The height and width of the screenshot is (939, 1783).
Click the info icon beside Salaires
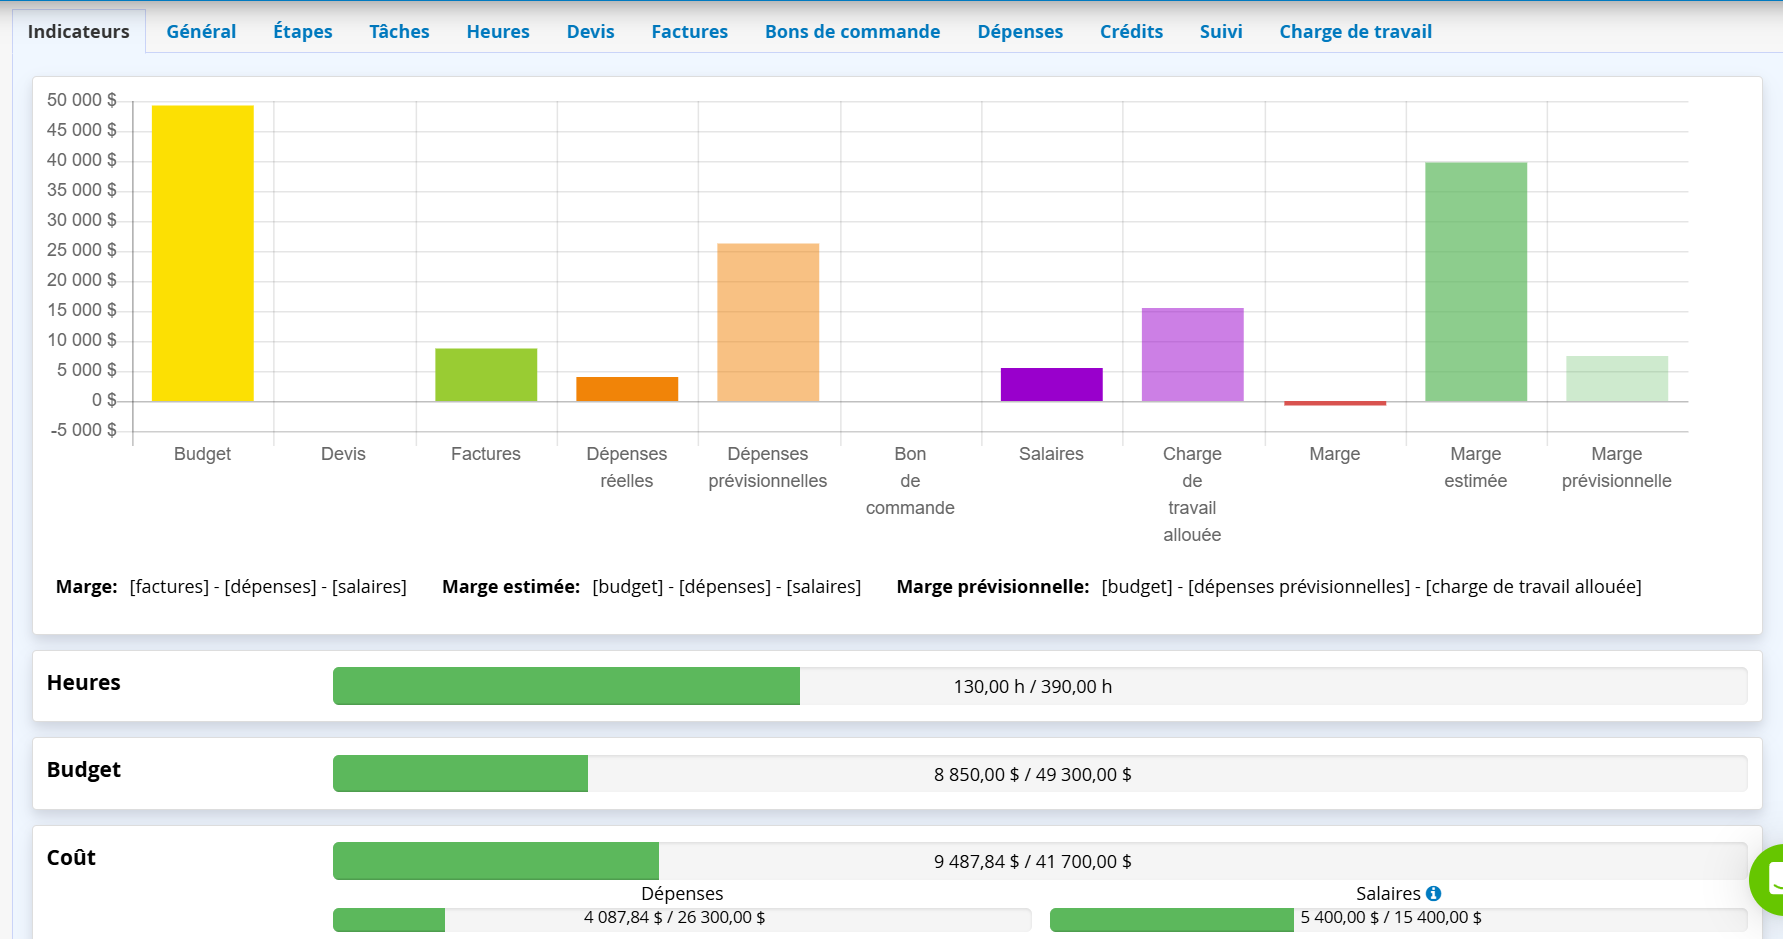(x=1433, y=893)
